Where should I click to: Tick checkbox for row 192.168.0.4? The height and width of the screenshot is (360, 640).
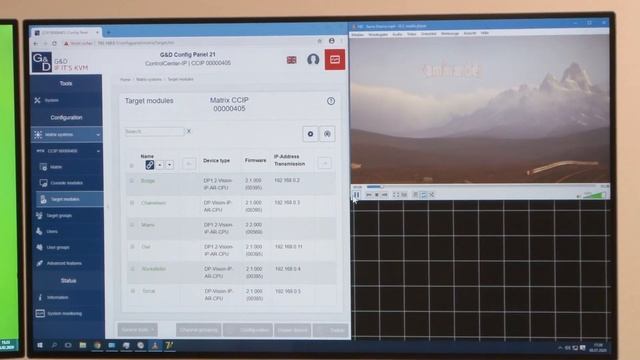click(x=132, y=269)
